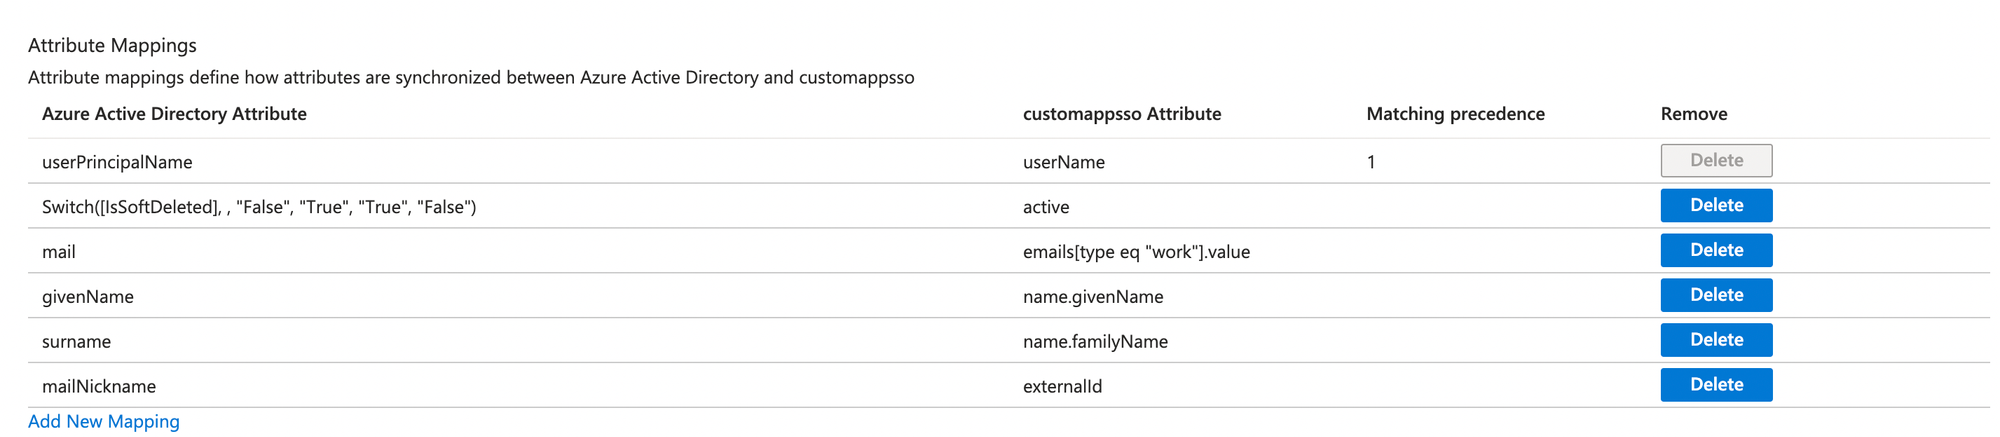Select the mail source attribute
Image resolution: width=2000 pixels, height=437 pixels.
coord(59,252)
